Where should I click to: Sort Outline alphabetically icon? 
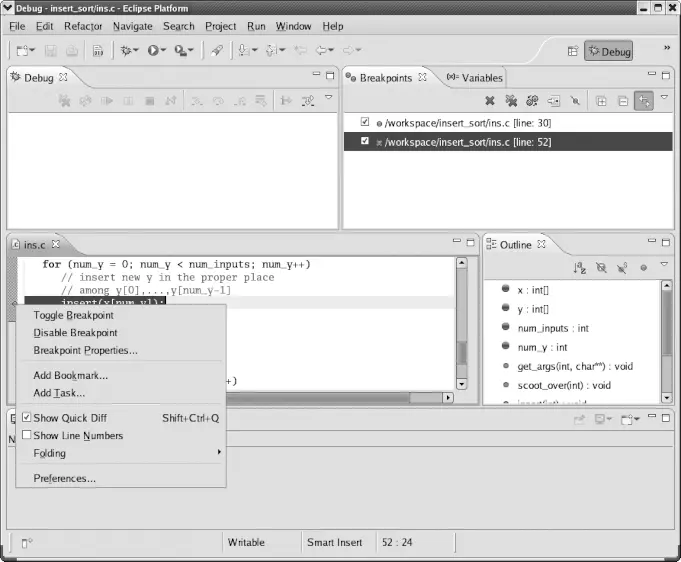click(579, 268)
